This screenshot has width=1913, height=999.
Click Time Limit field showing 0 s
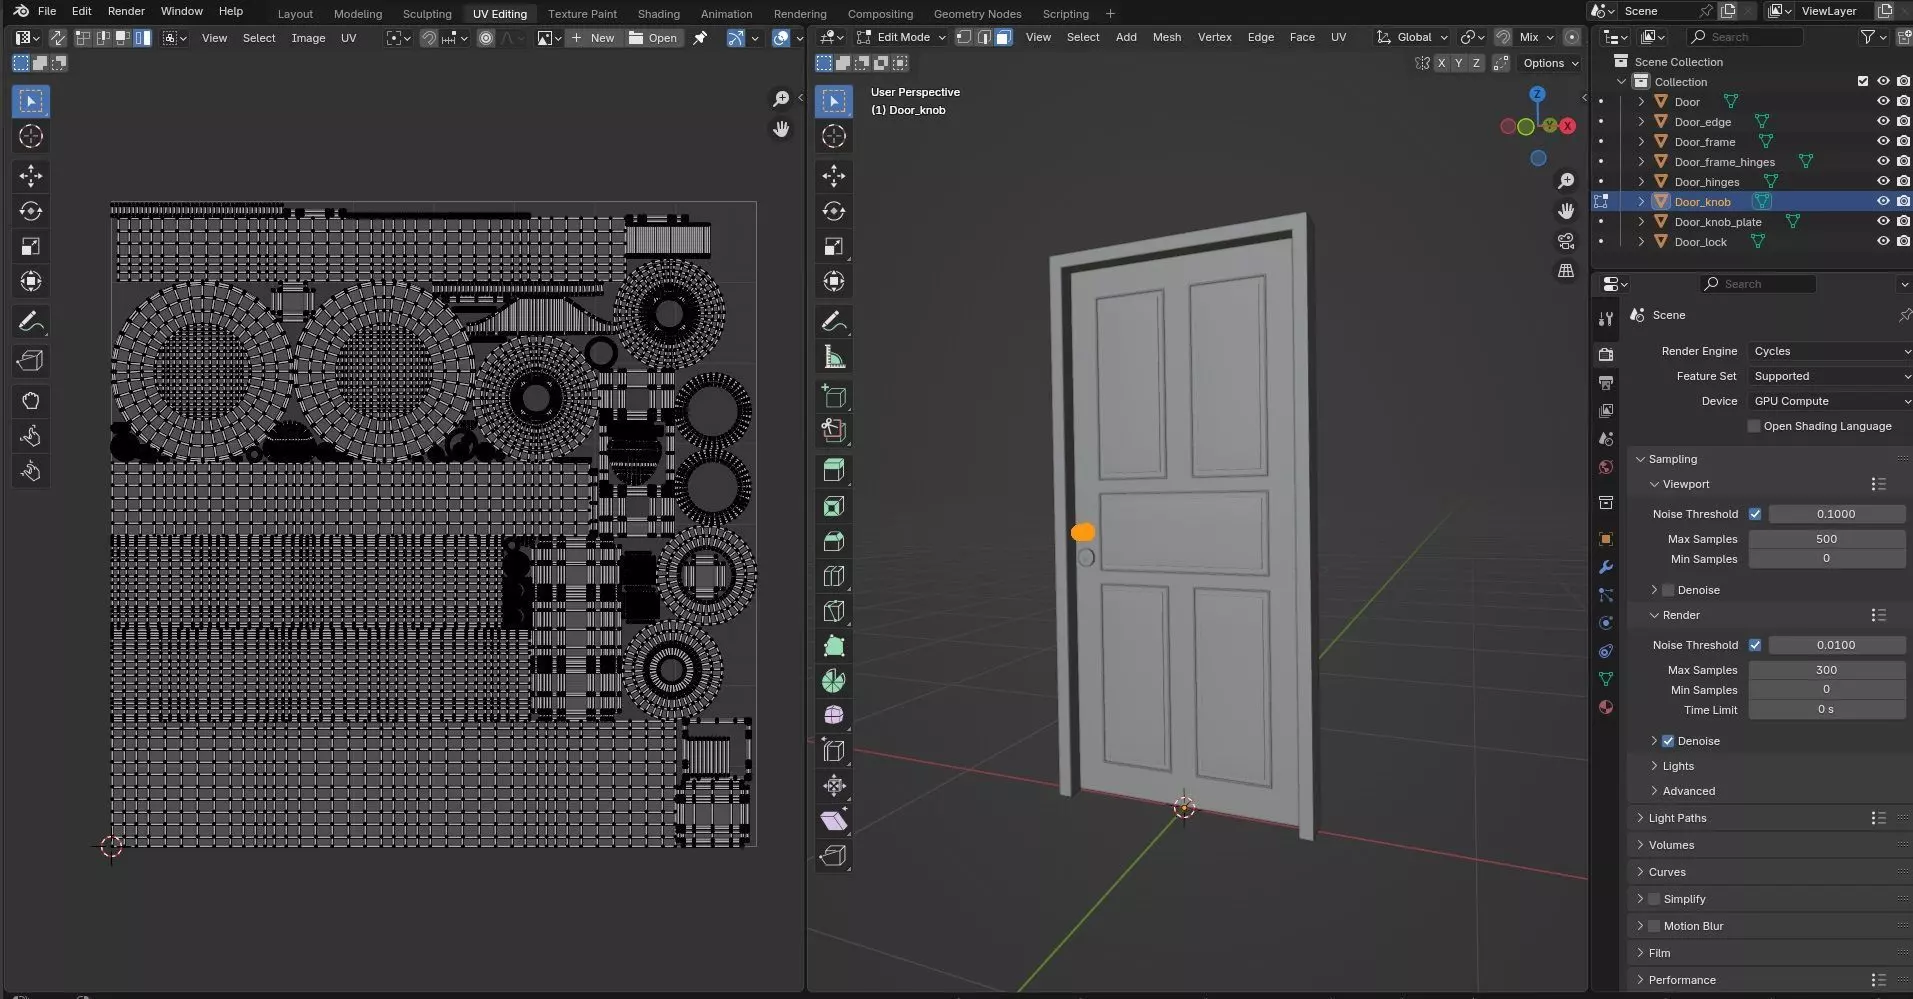[1826, 710]
